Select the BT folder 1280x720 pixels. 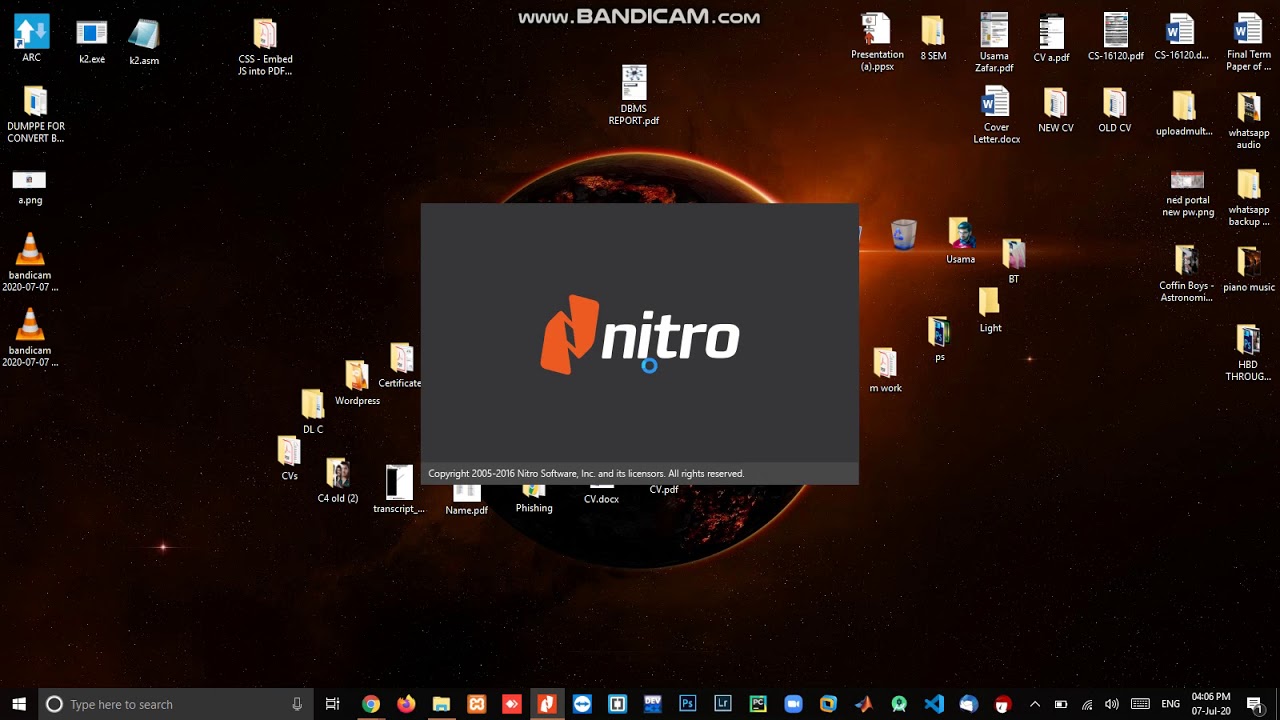click(1014, 262)
